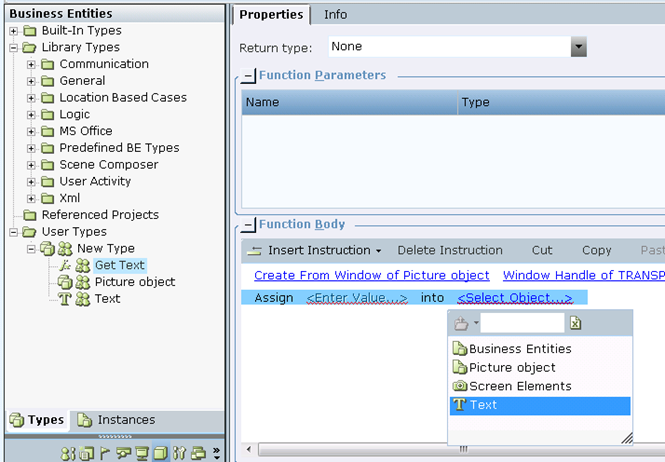Viewport: 665px width, 462px height.
Task: Collapse the Function Parameters section
Action: click(248, 76)
